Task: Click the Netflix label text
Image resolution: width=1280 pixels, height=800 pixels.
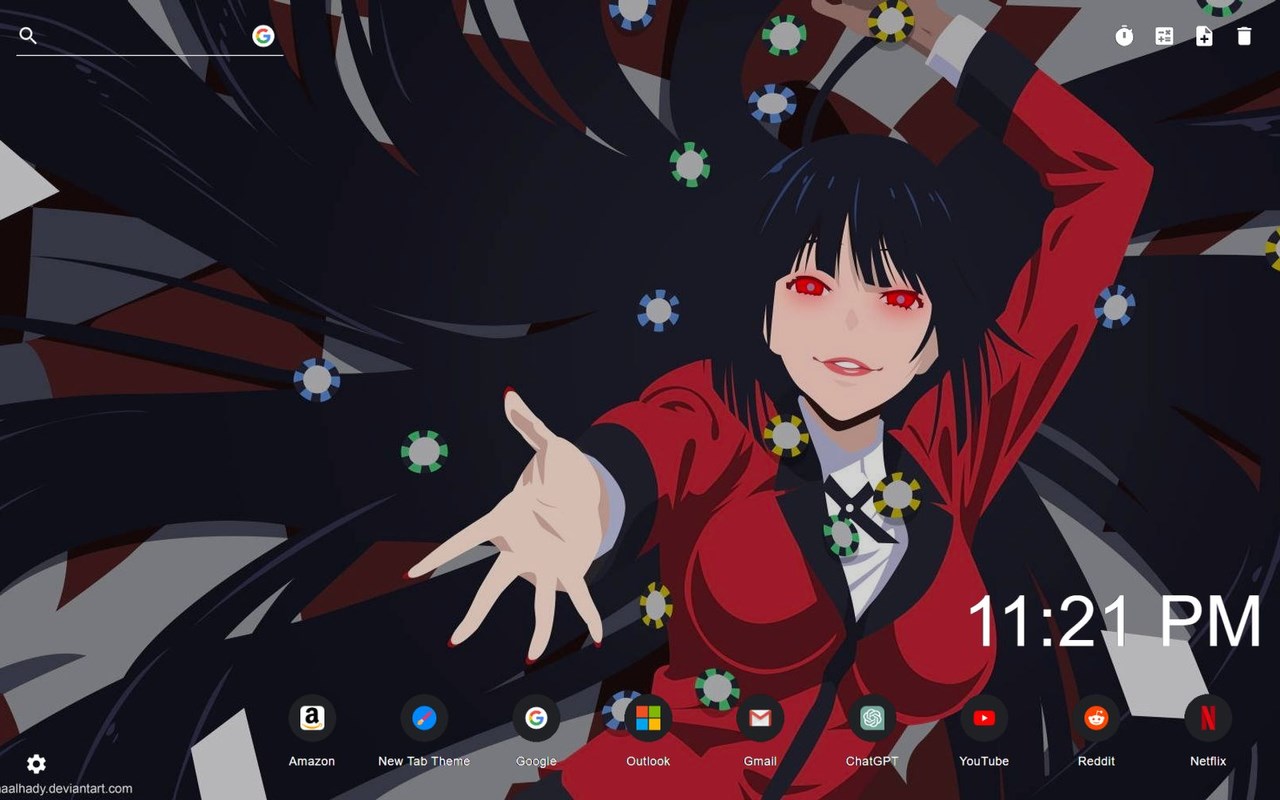Action: [x=1208, y=761]
